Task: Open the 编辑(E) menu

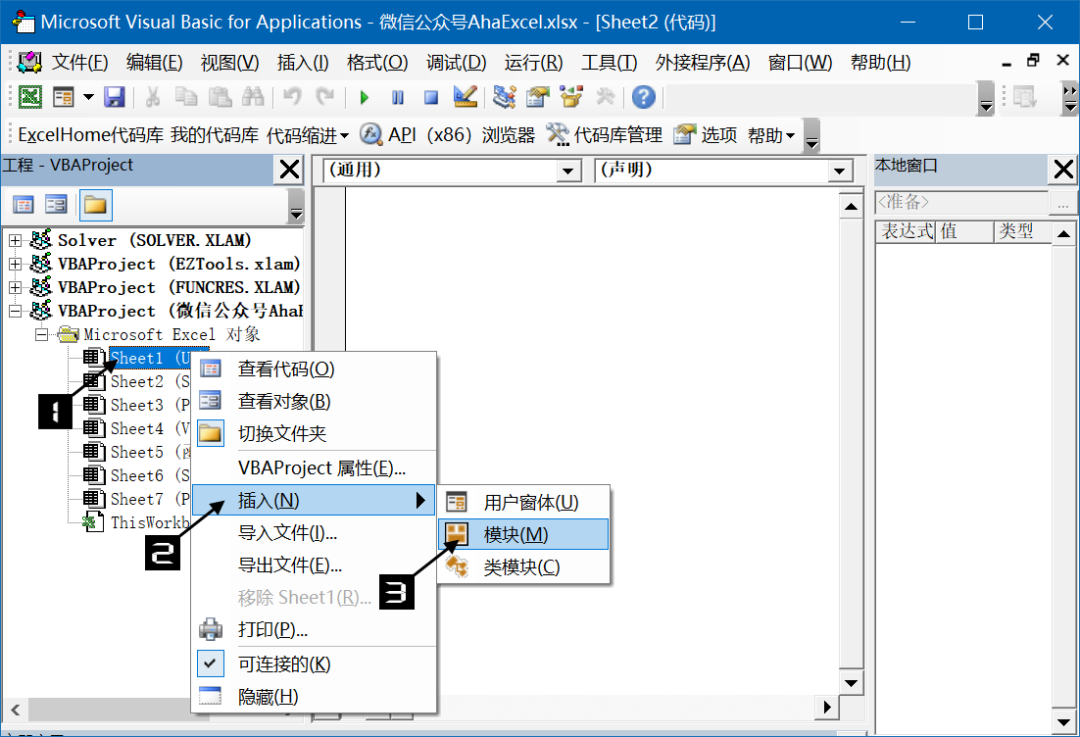Action: pyautogui.click(x=154, y=63)
